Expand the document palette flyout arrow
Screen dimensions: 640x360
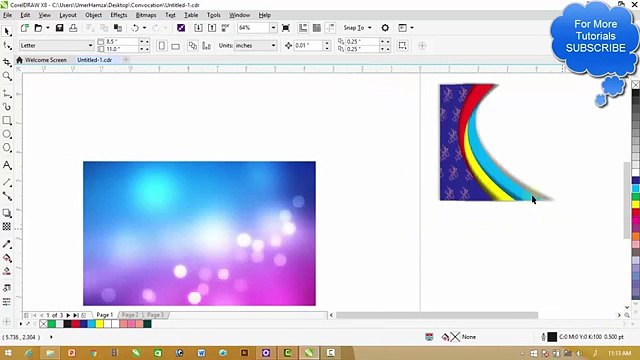(x=21, y=324)
